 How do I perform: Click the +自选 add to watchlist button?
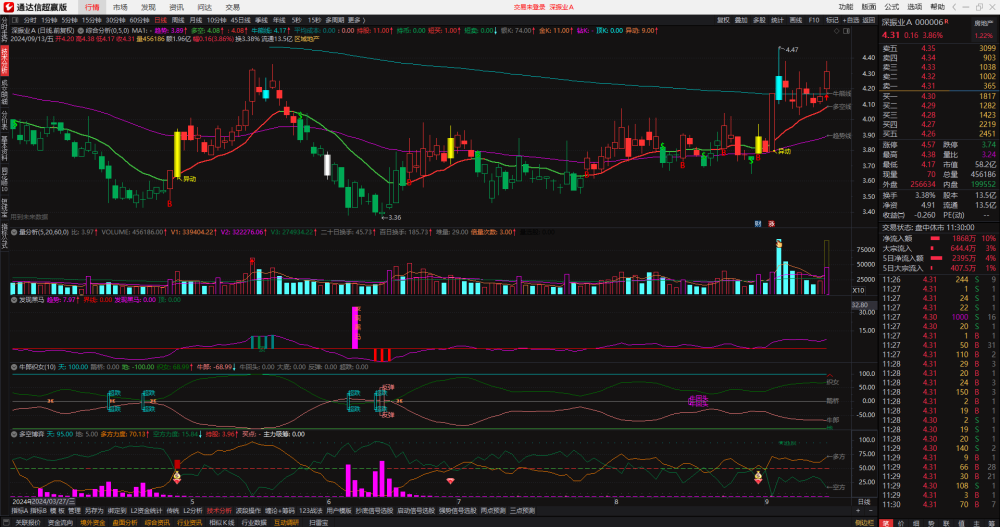pyautogui.click(x=851, y=20)
